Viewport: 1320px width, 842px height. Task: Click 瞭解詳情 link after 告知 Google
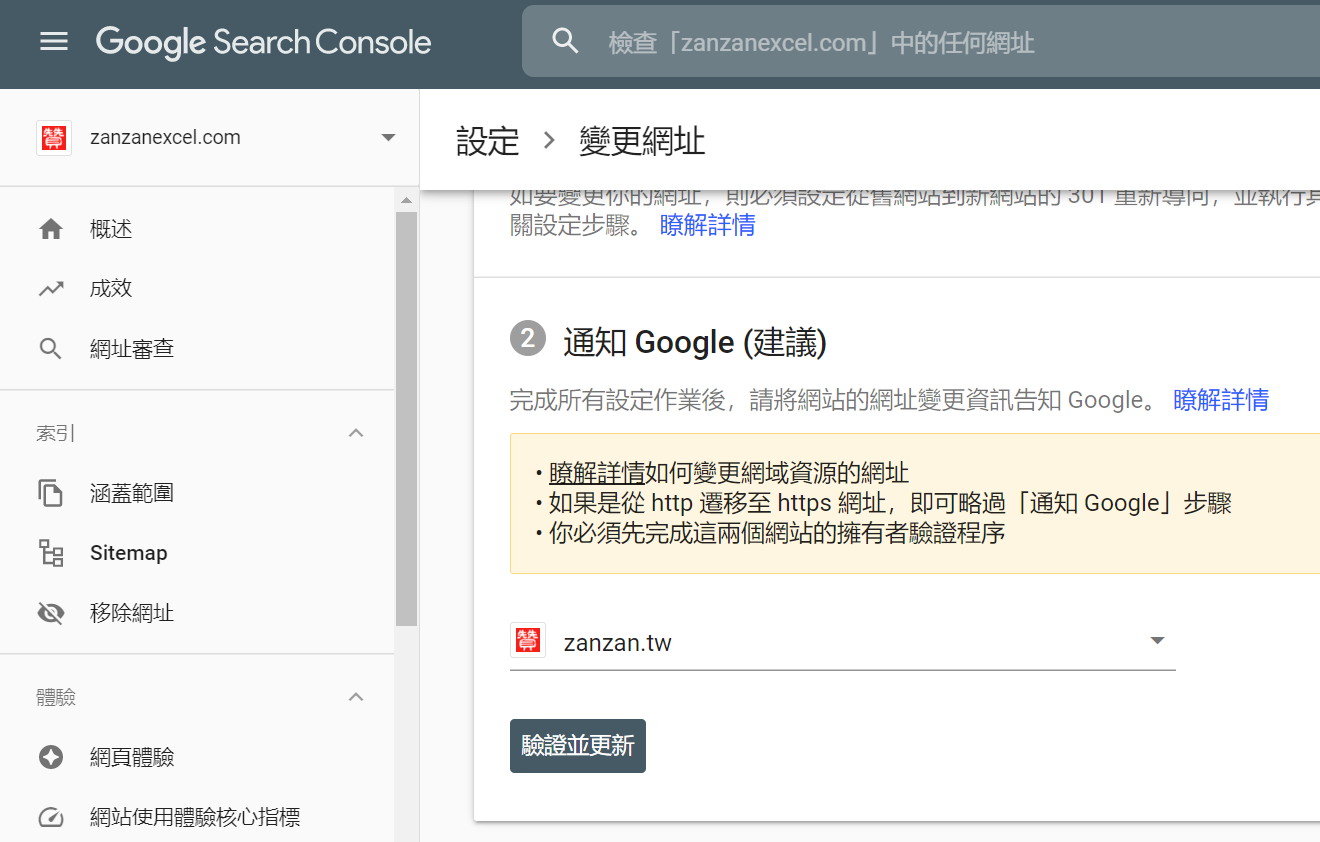click(x=1221, y=400)
